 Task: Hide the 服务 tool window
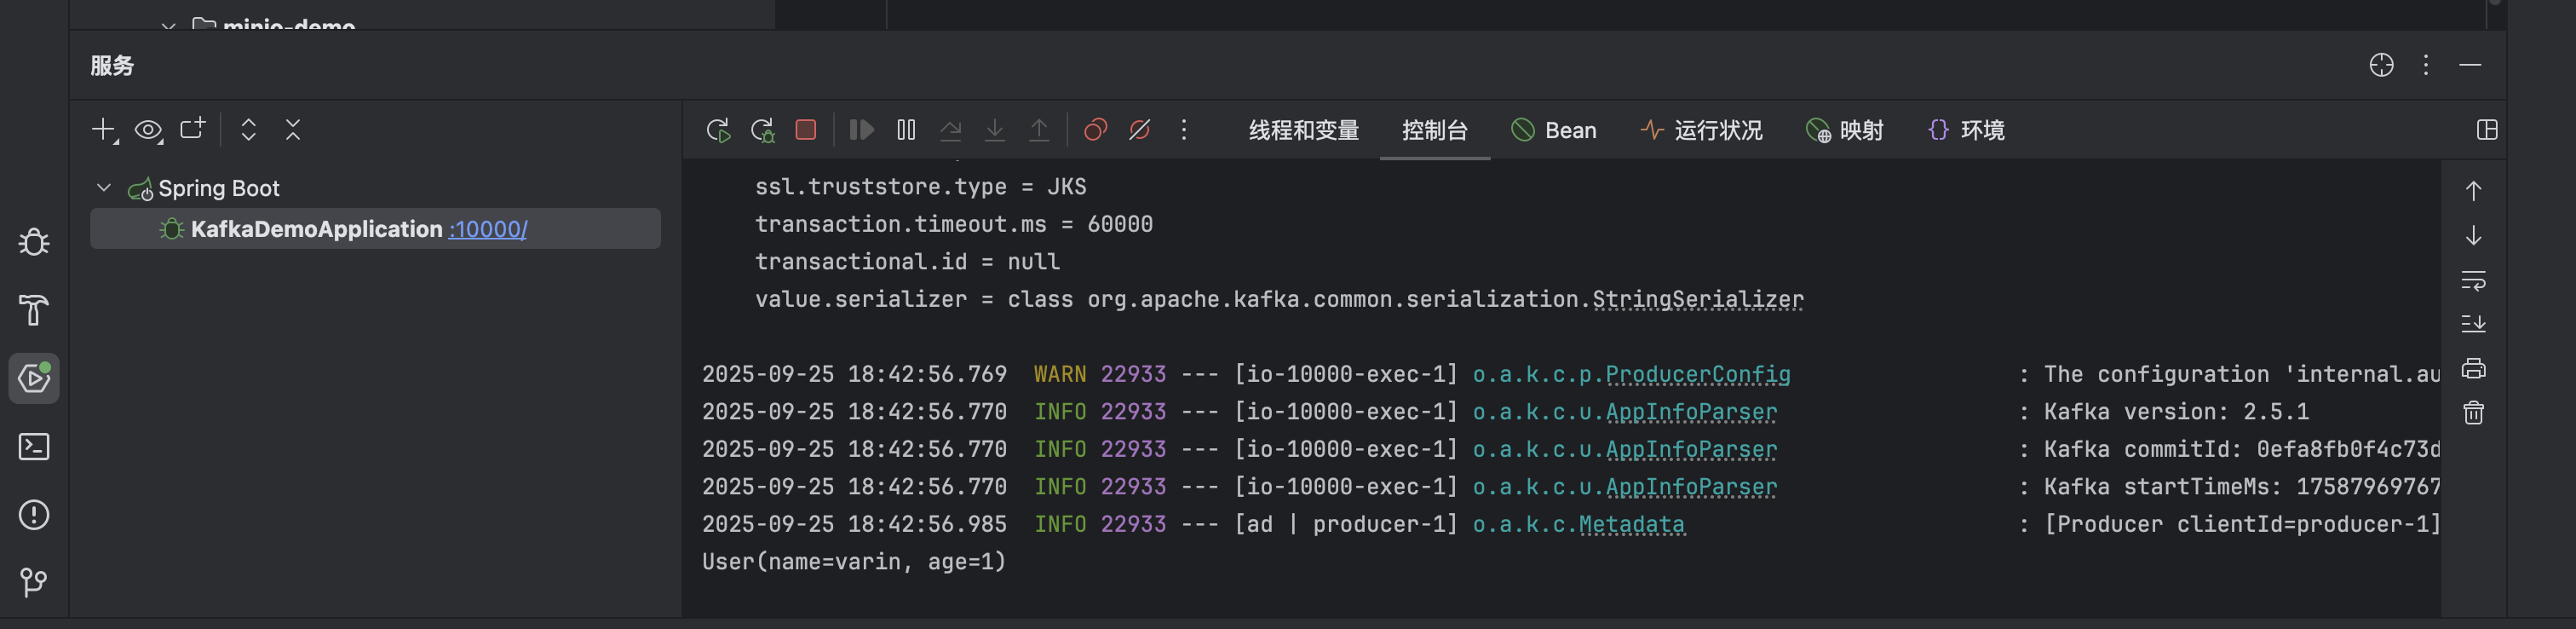pos(2470,65)
